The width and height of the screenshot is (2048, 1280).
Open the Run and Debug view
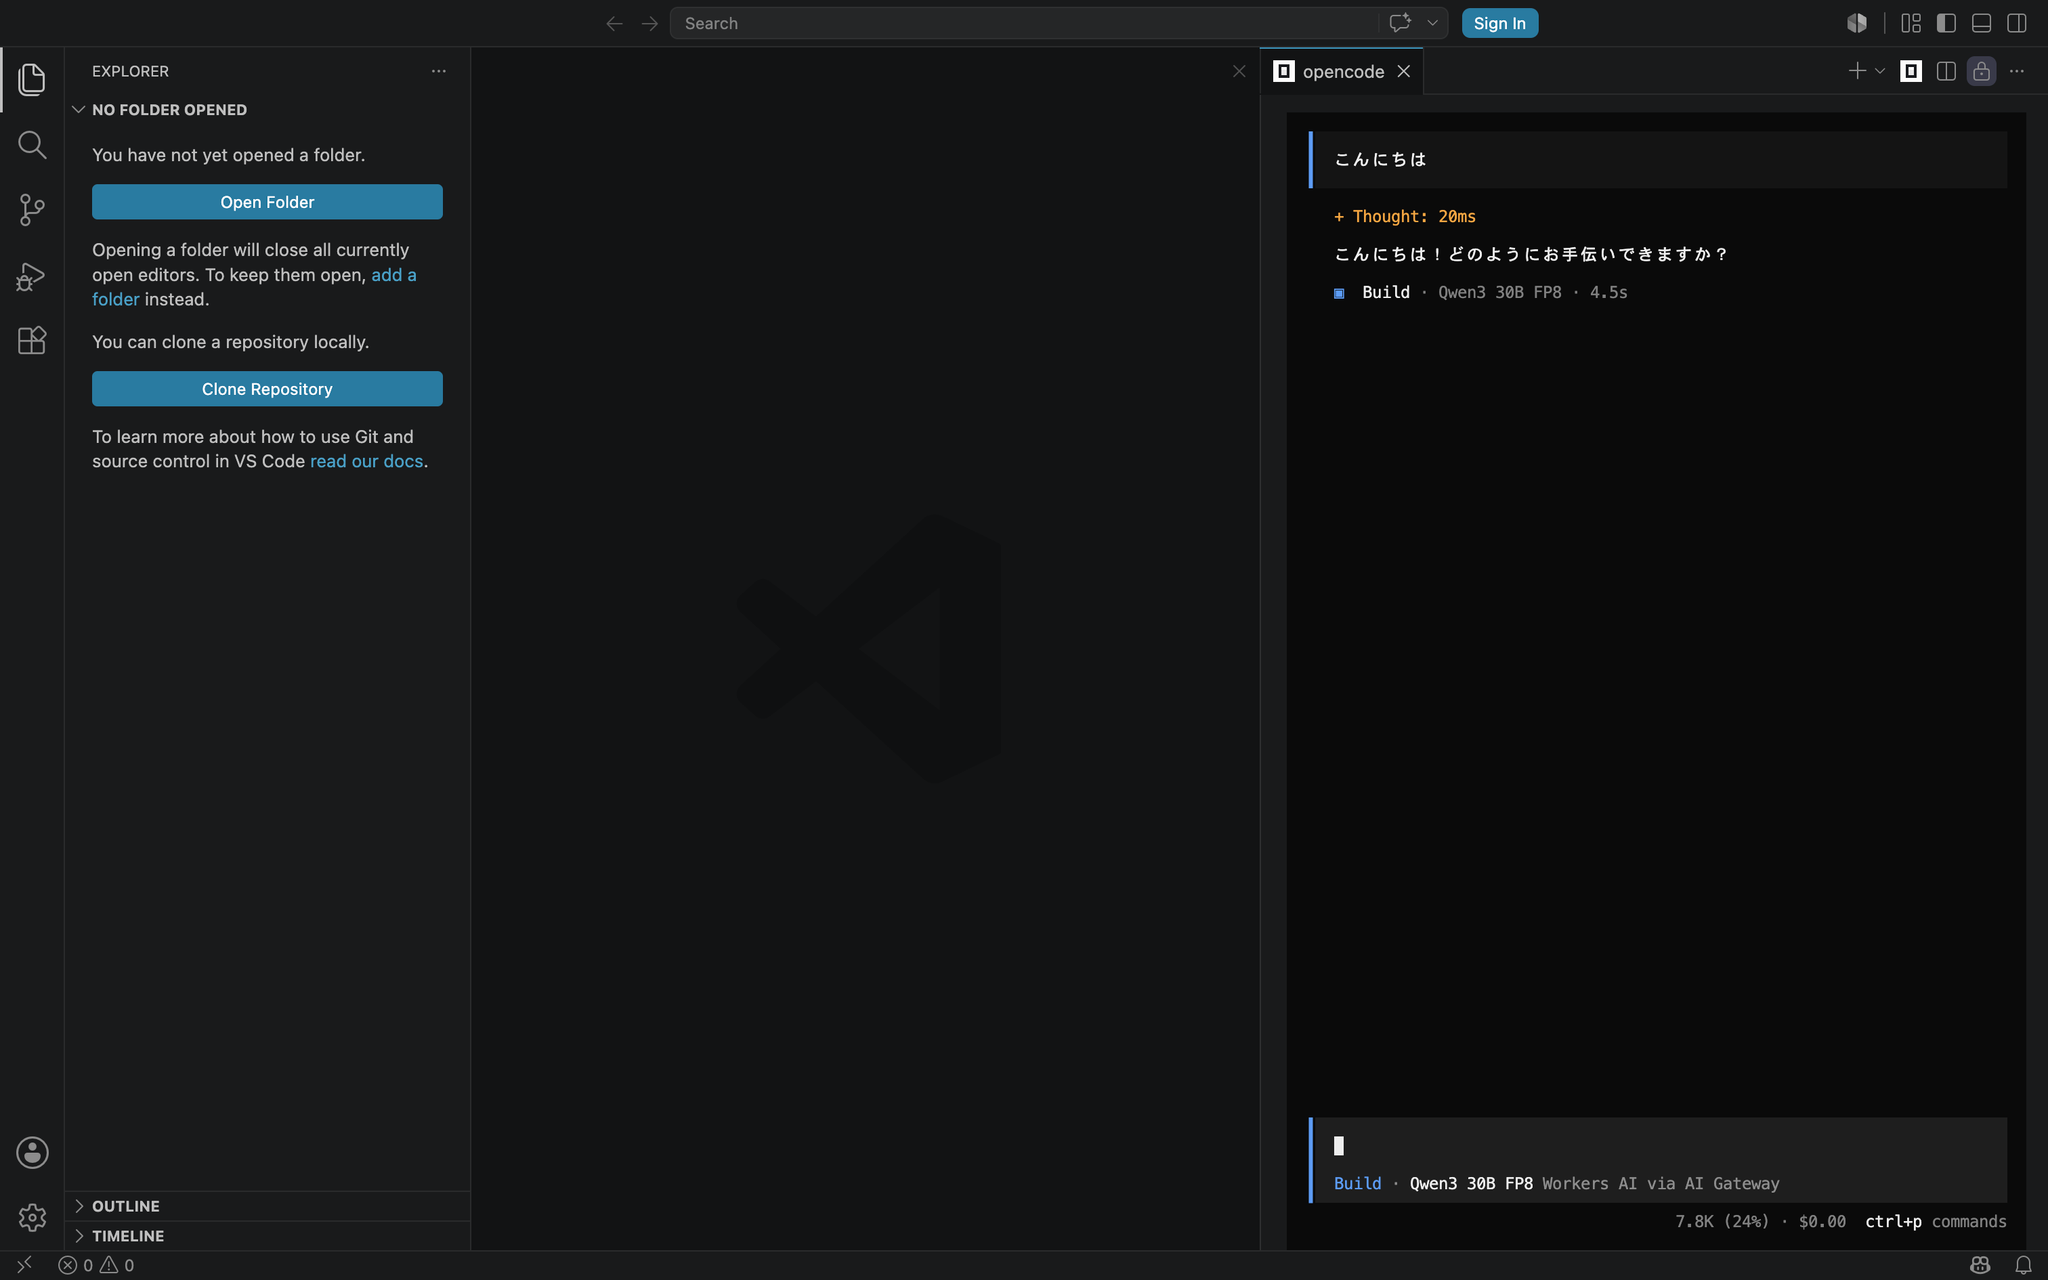[x=32, y=276]
